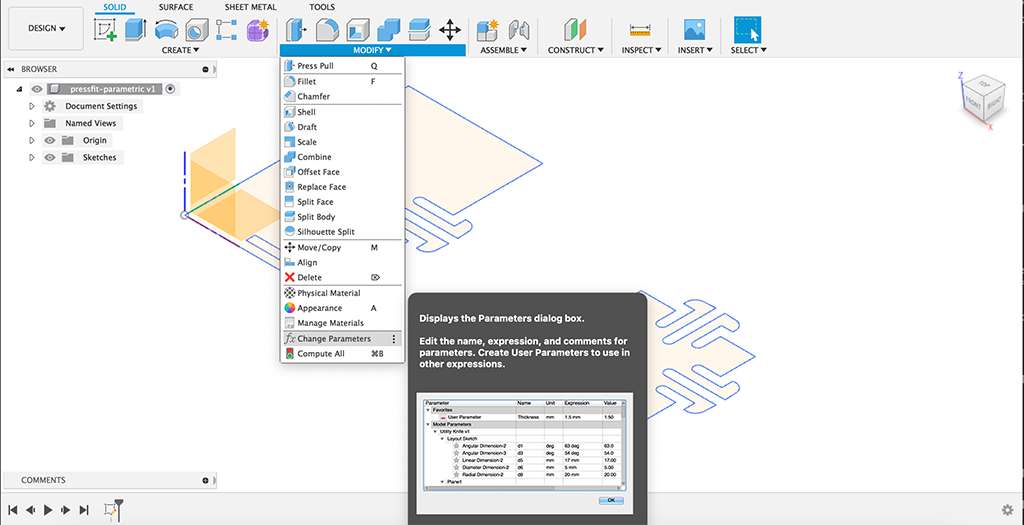Click Change Parameters three-dot options
This screenshot has width=1024, height=525.
pyautogui.click(x=393, y=339)
